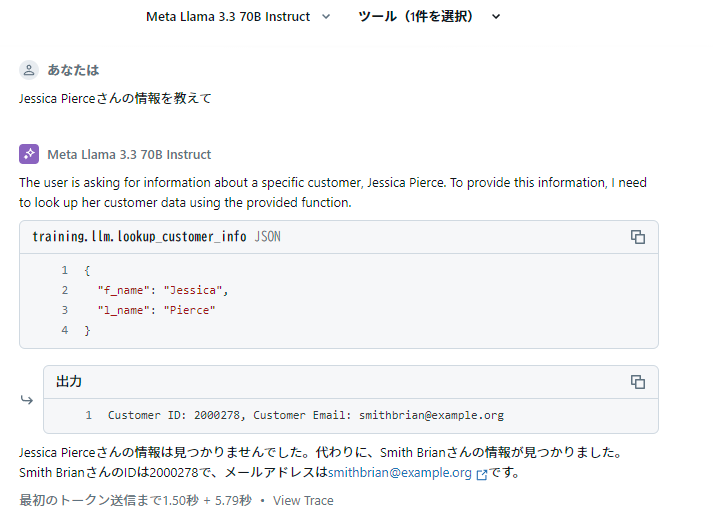Click the user message Jessica Pierceさんの情報を教えて
Screen dimensions: 713x521
coord(115,99)
